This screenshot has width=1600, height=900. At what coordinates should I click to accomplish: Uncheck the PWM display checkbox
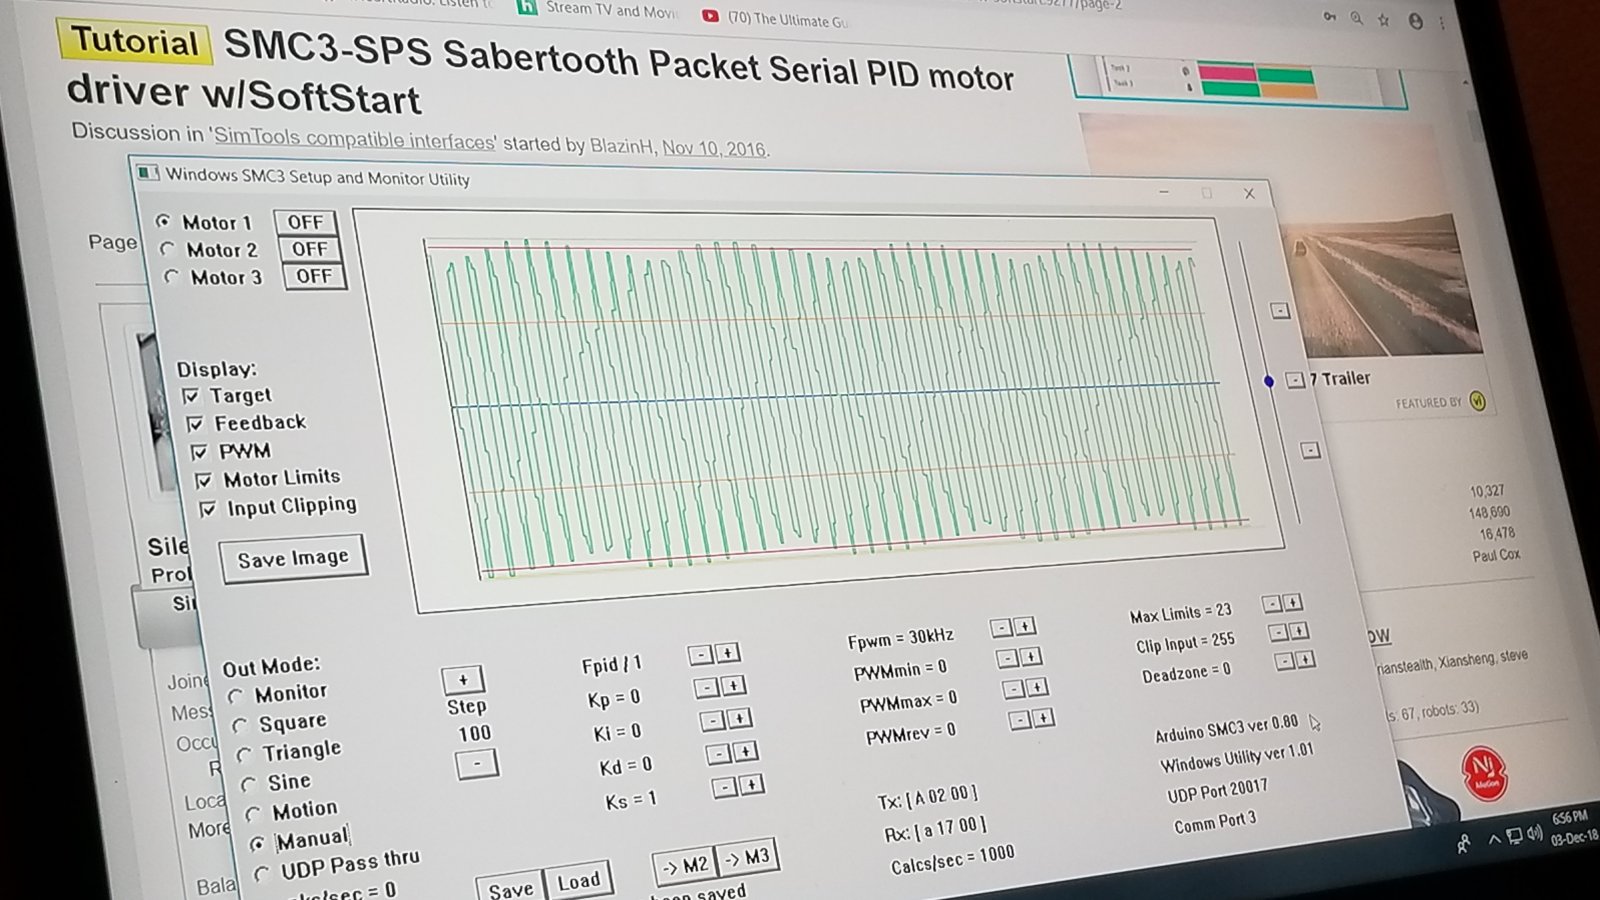coord(199,452)
